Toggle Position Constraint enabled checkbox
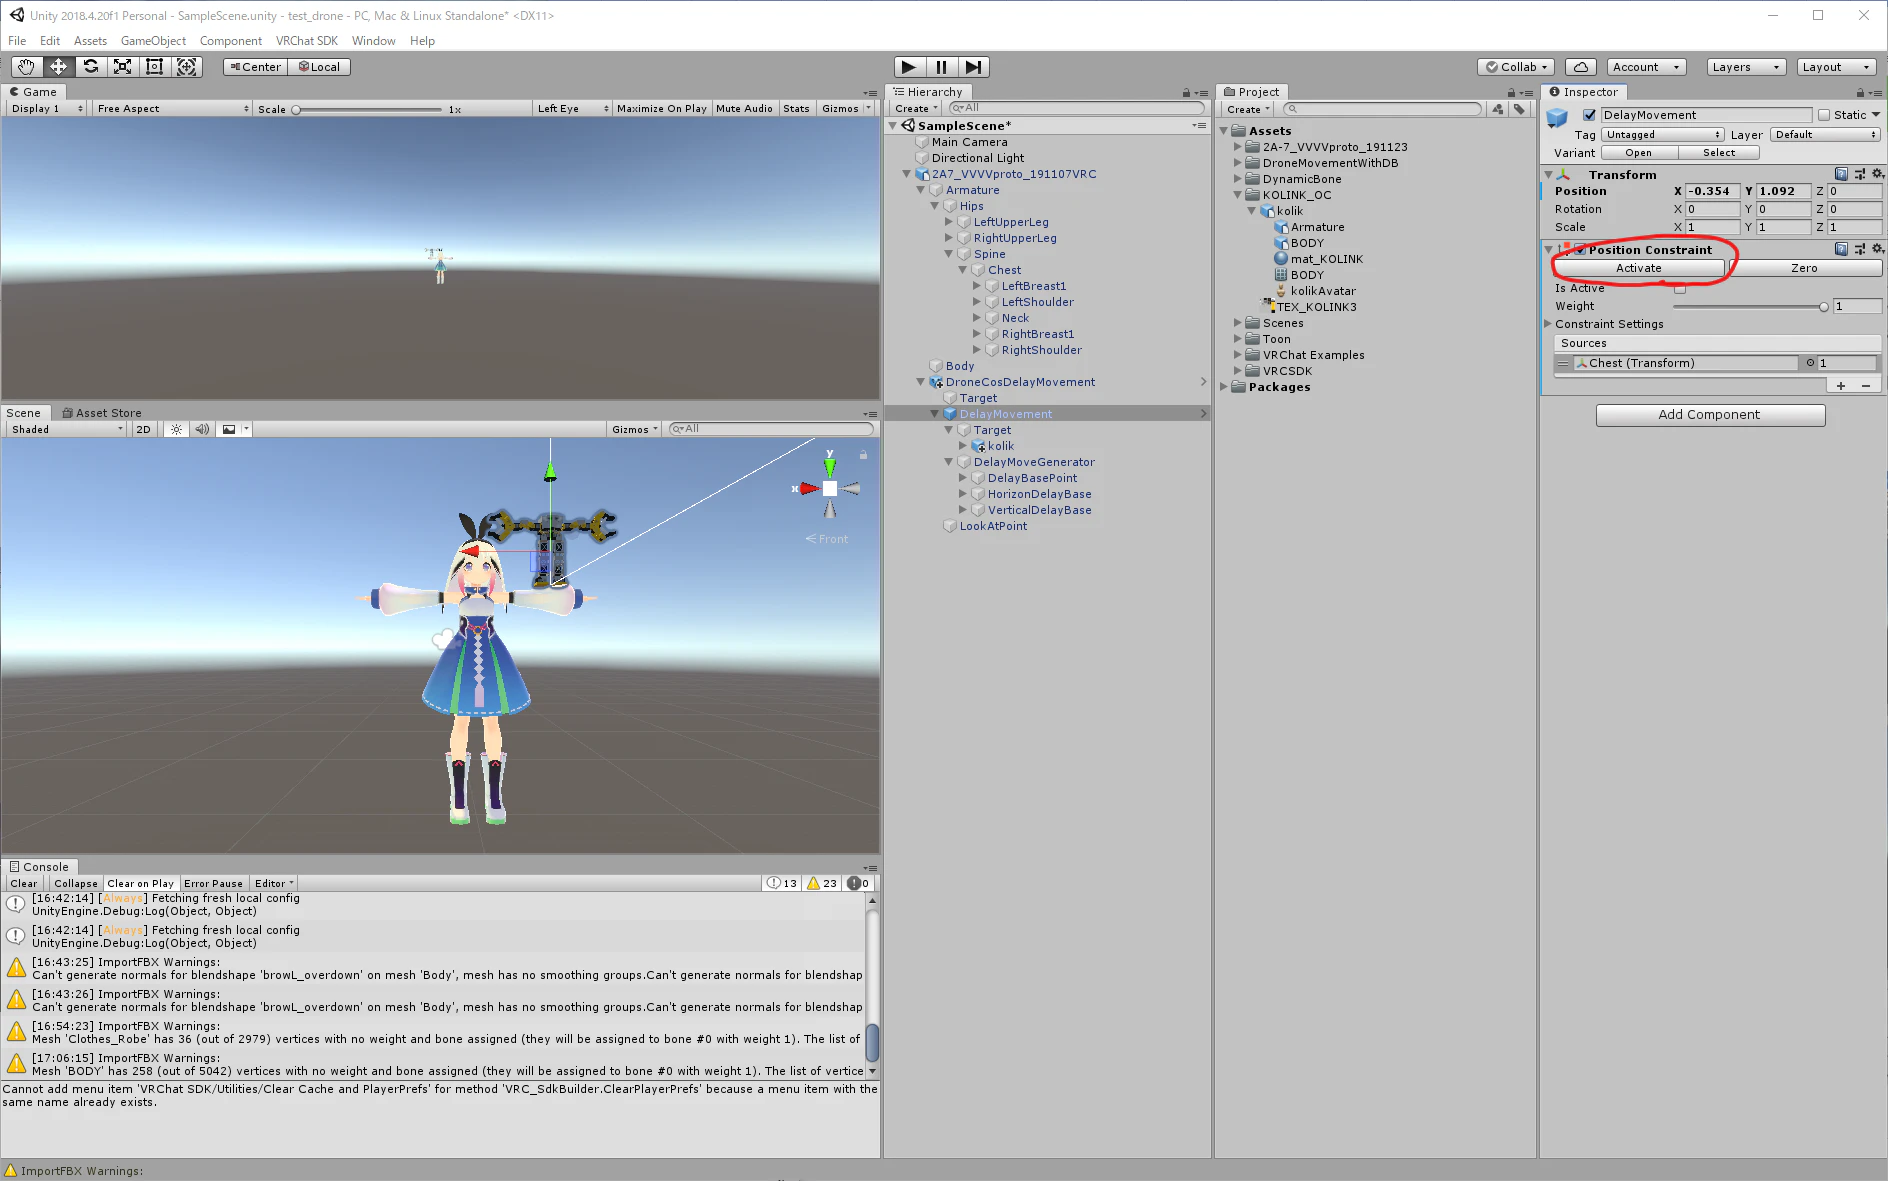 click(x=1580, y=249)
